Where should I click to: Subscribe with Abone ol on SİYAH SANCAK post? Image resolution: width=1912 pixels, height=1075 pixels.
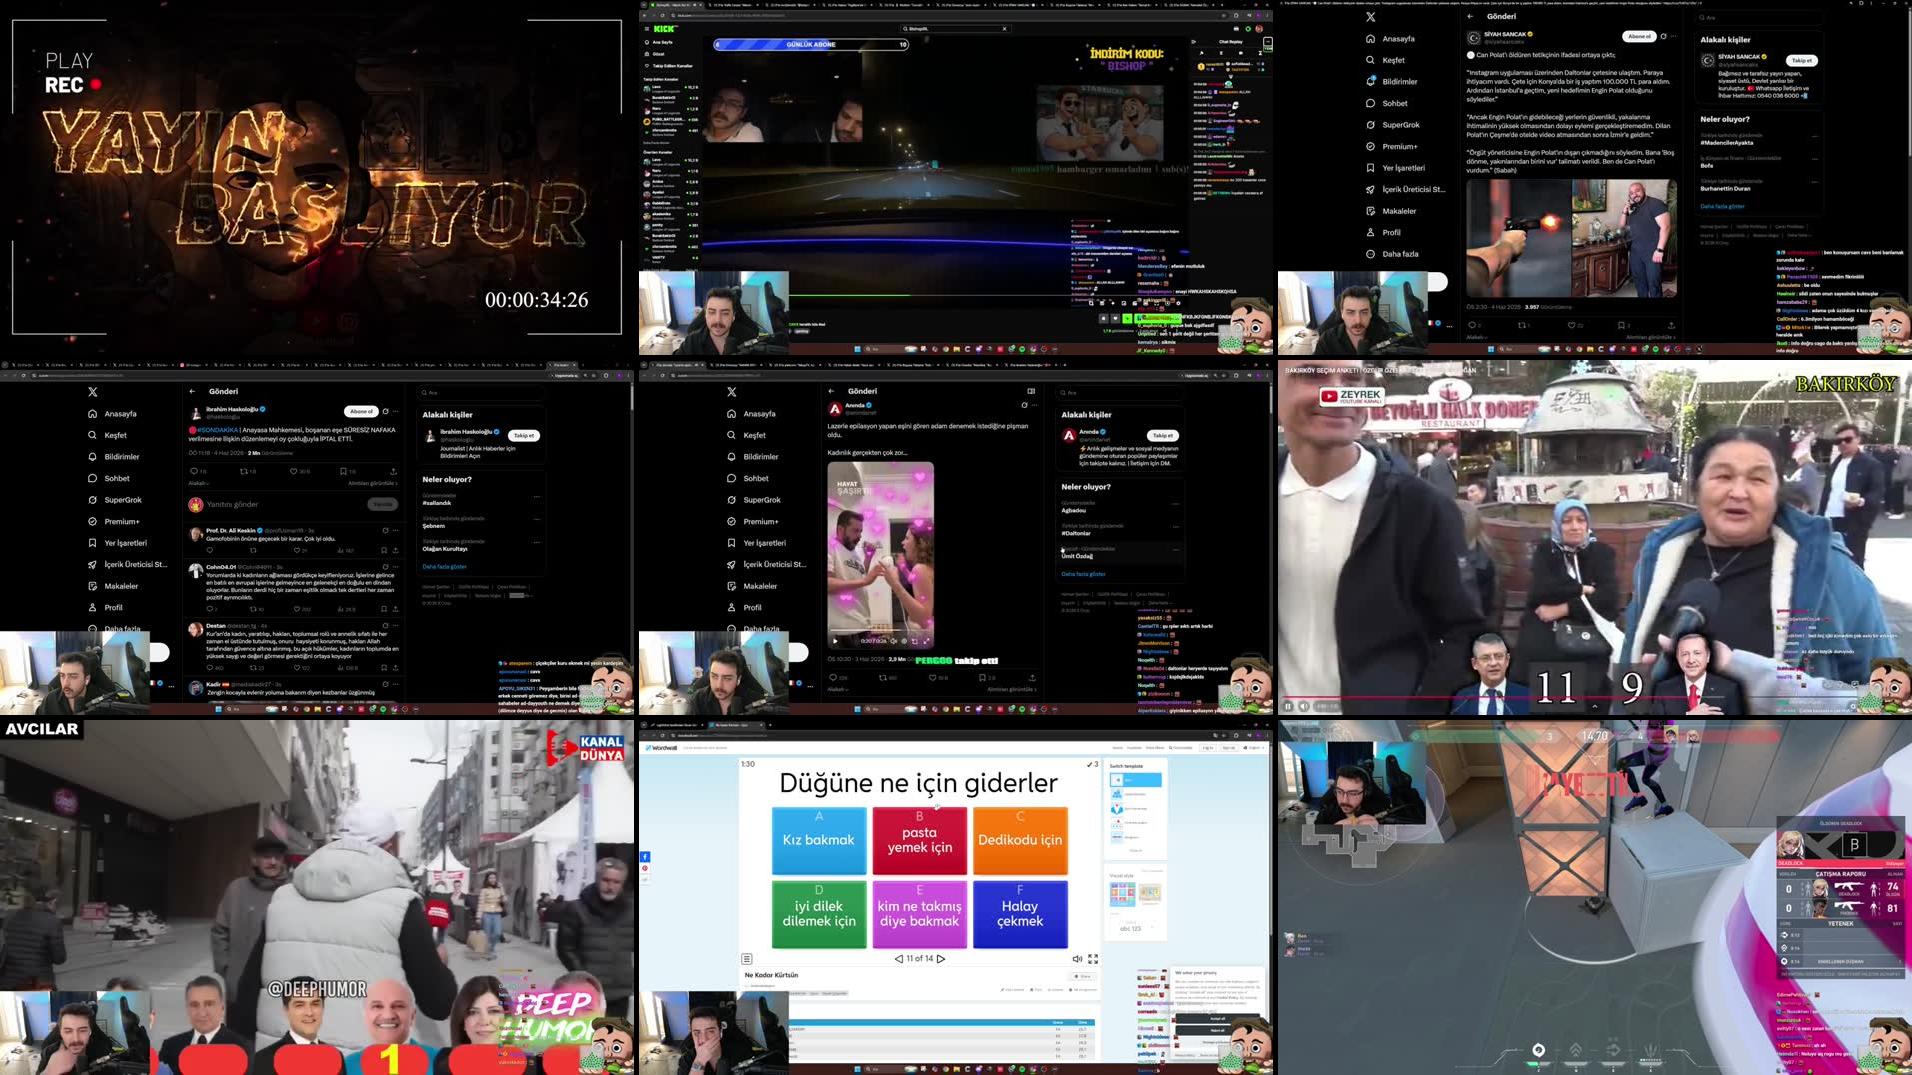(x=1640, y=37)
